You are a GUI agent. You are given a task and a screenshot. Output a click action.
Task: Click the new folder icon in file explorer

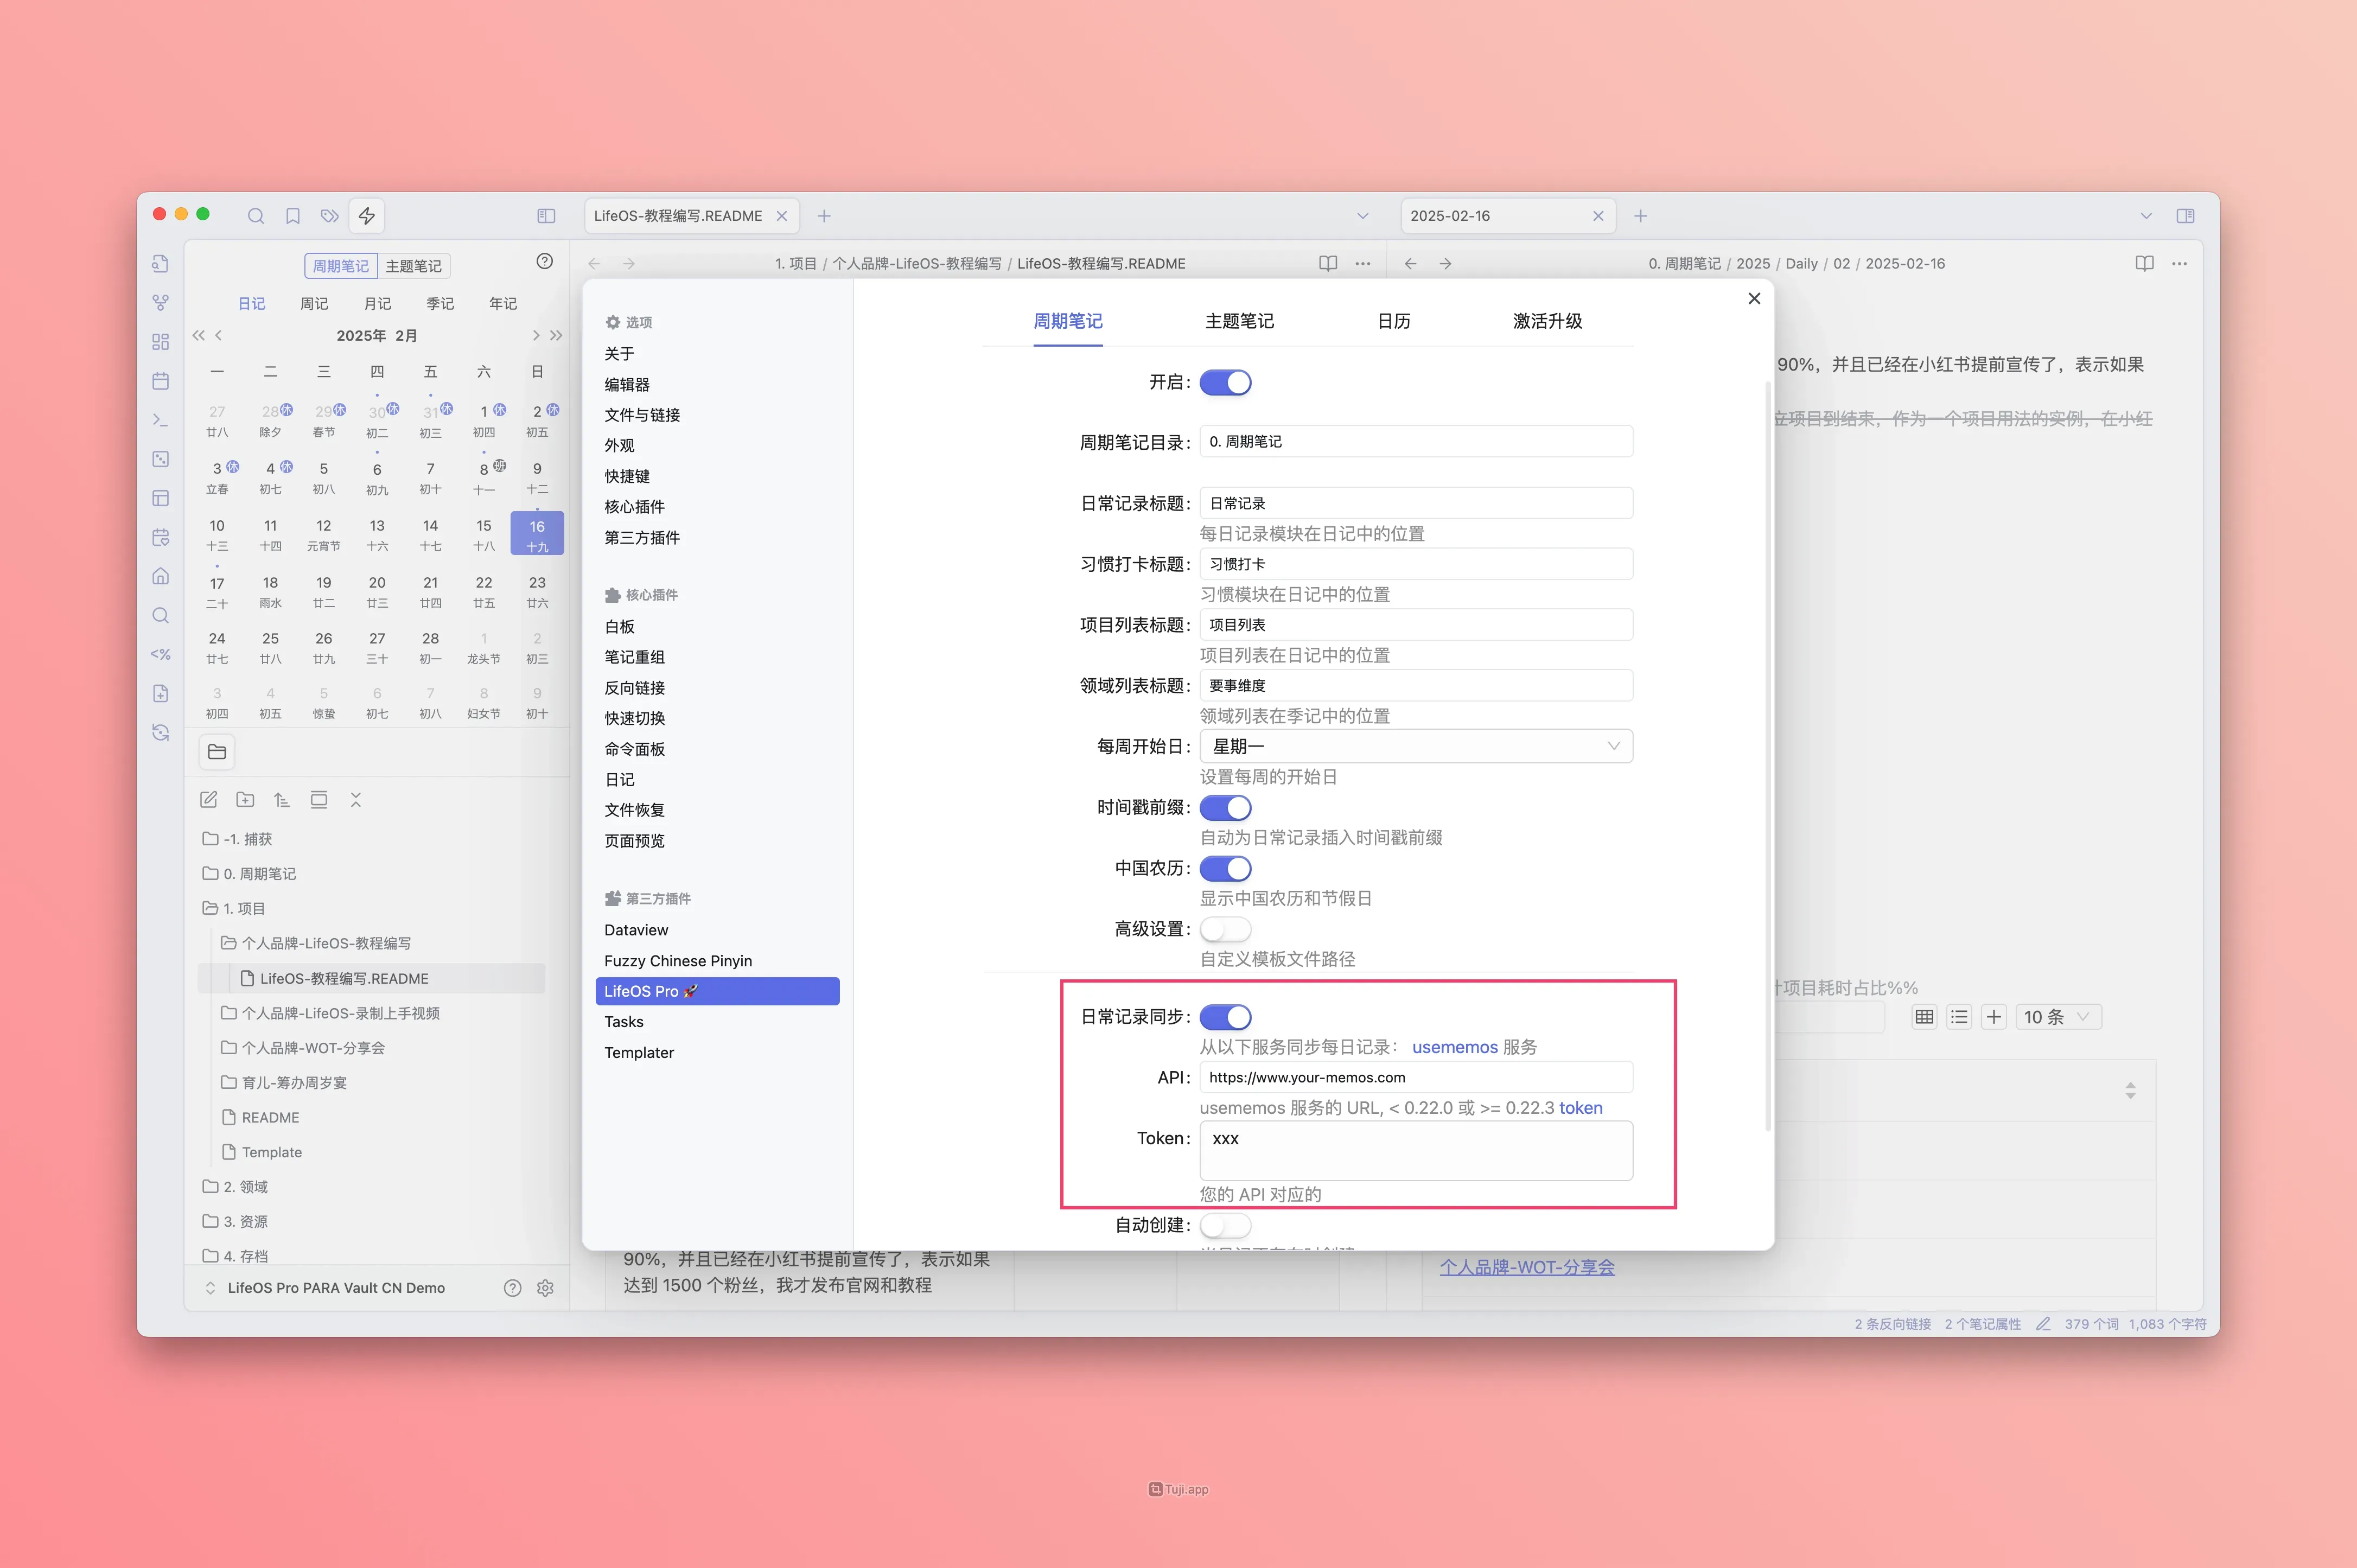245,800
